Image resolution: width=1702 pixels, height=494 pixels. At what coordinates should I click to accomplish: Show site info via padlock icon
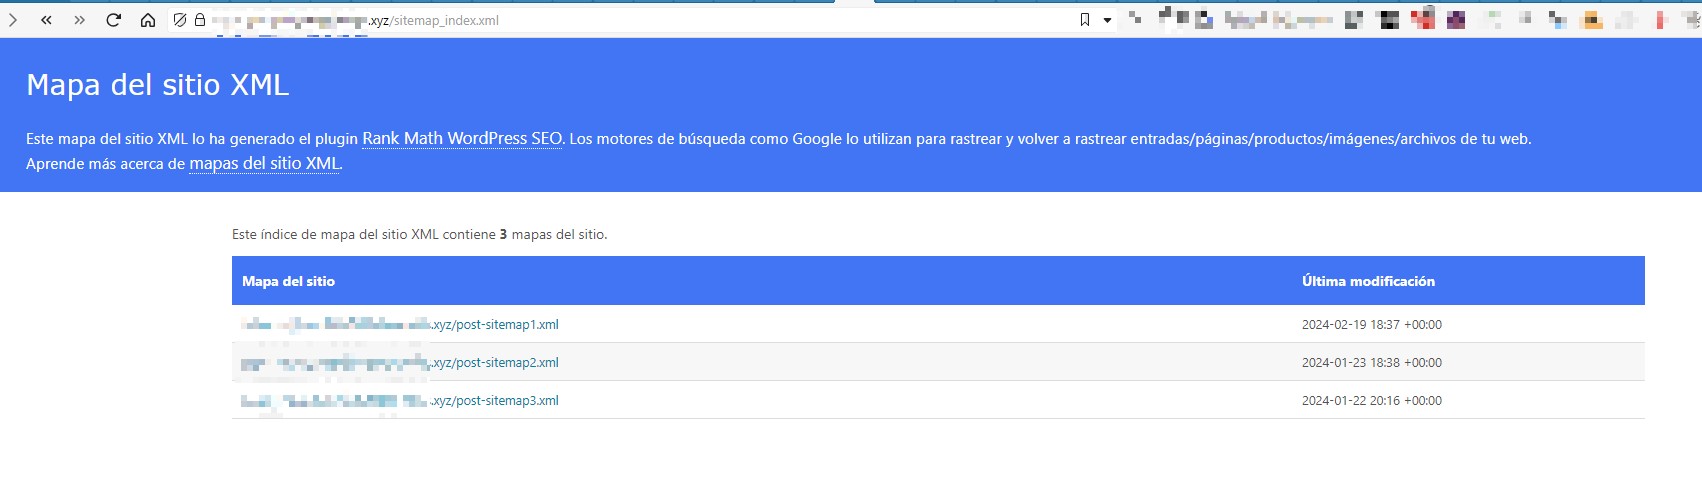[x=200, y=20]
